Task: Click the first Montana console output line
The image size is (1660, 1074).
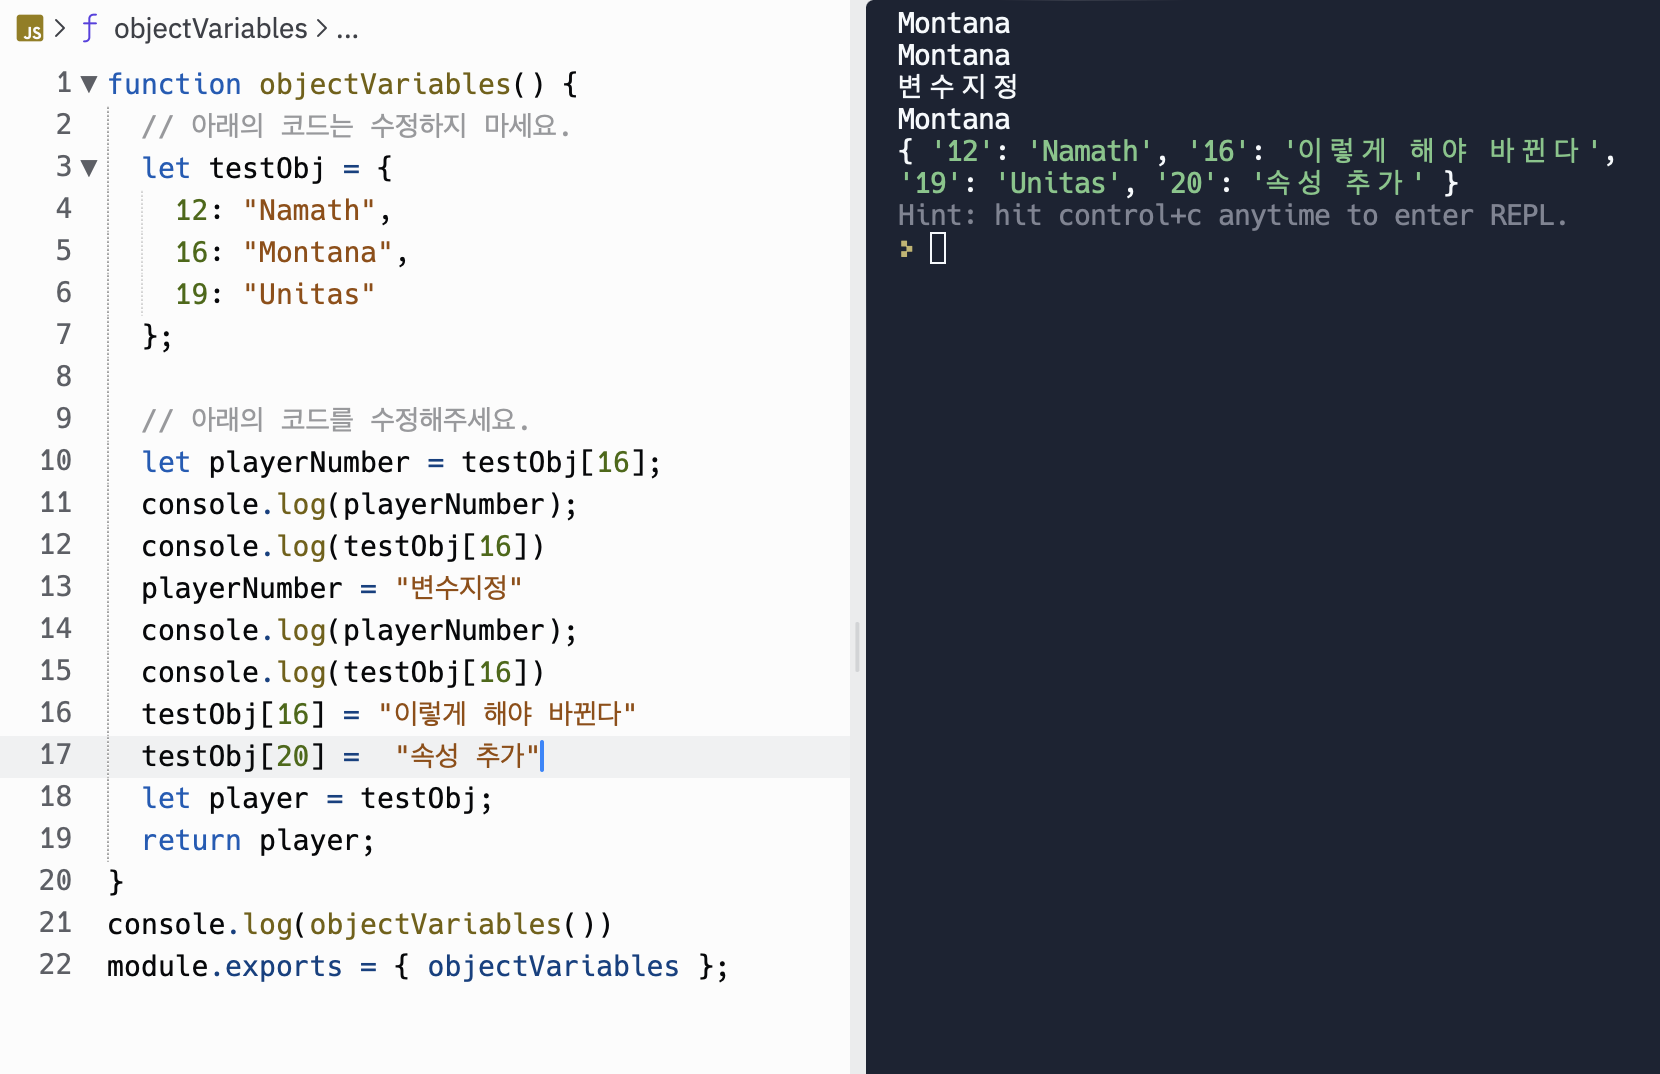Action: click(x=952, y=22)
